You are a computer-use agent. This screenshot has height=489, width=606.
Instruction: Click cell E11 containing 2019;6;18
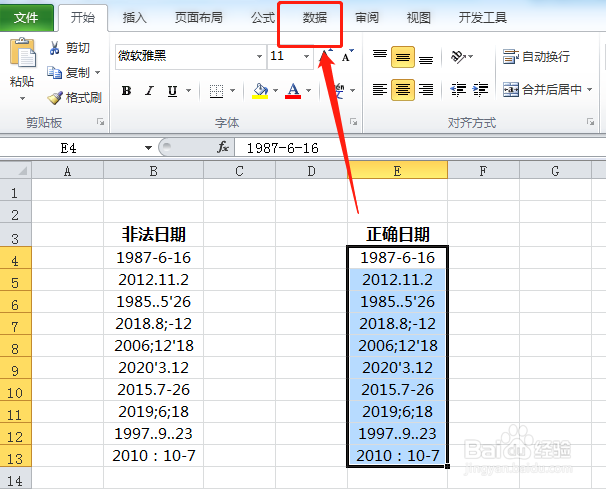click(397, 412)
